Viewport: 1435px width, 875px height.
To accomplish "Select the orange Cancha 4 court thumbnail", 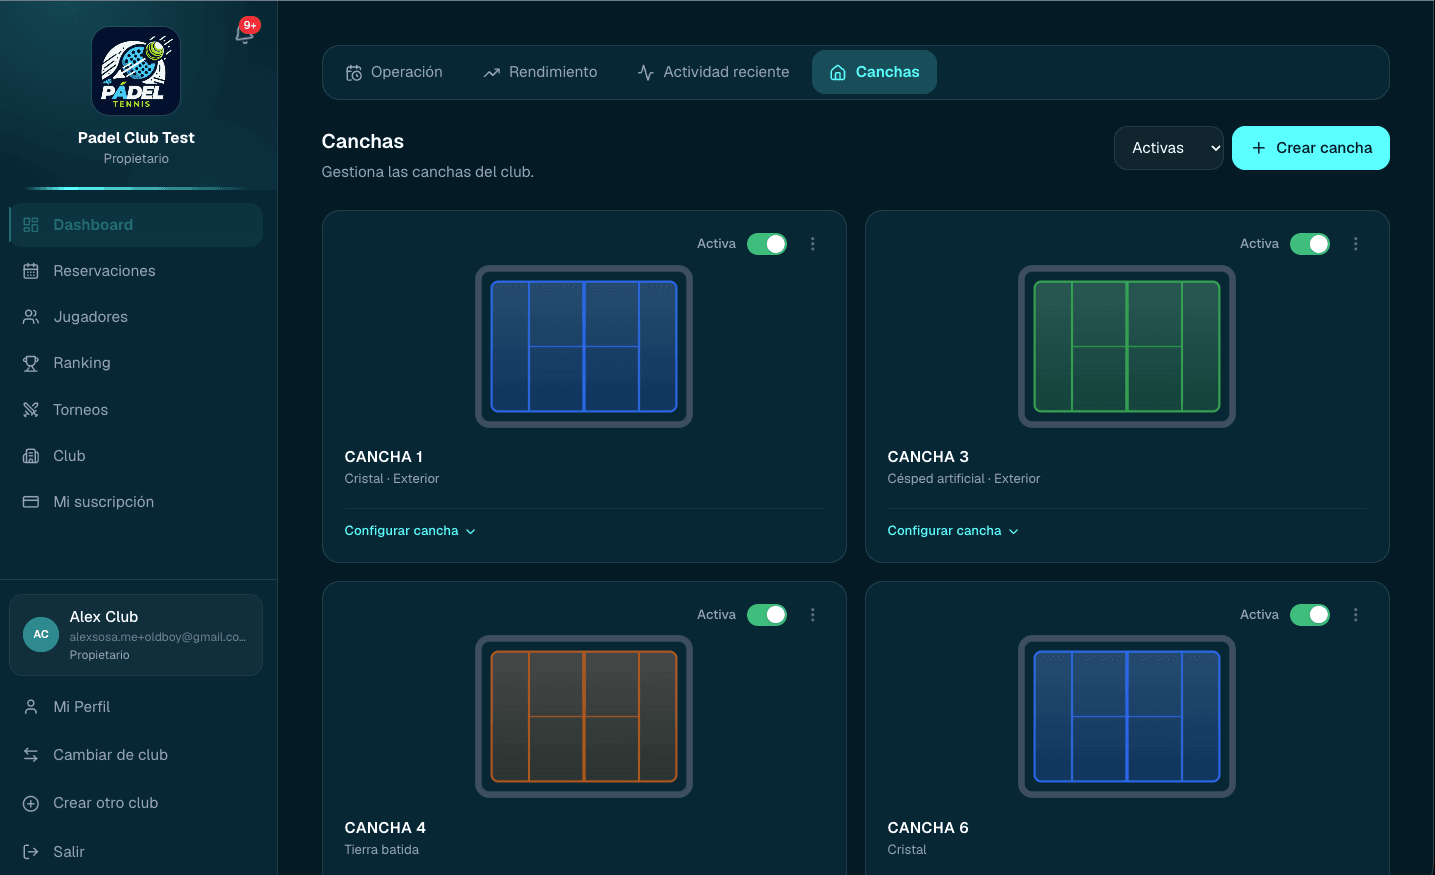I will tap(584, 716).
